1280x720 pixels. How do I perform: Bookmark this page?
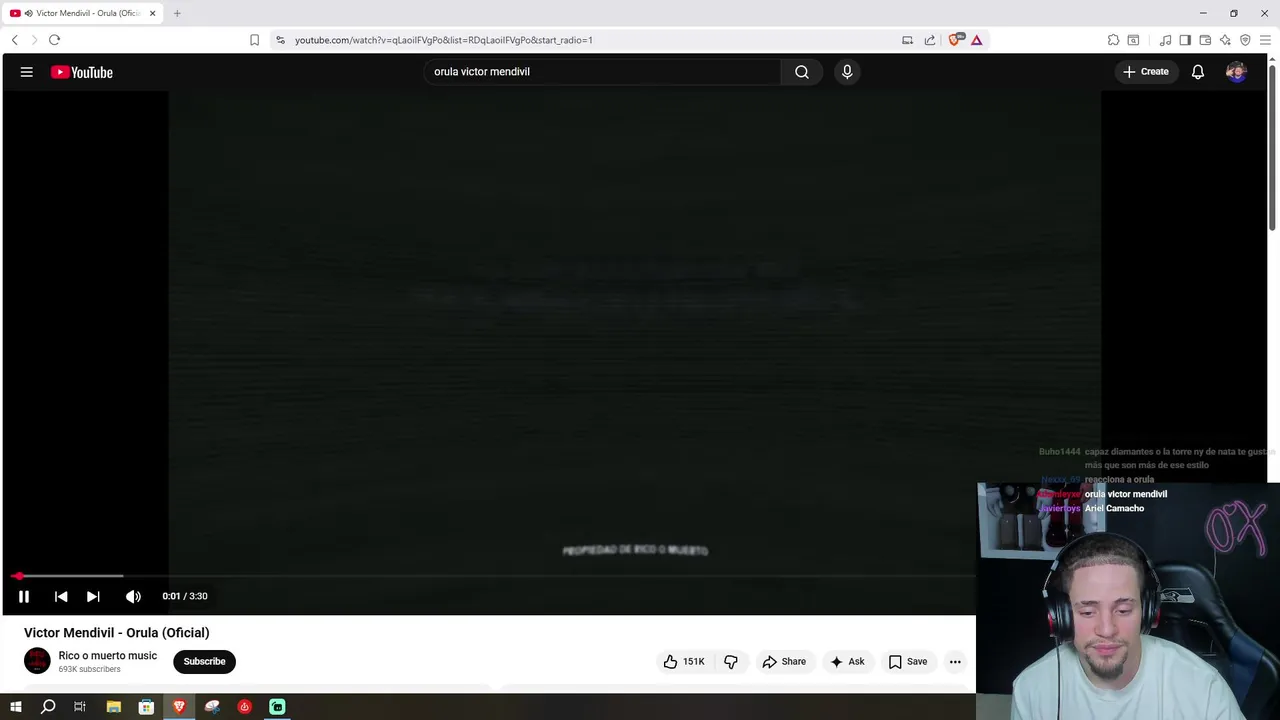[x=254, y=40]
